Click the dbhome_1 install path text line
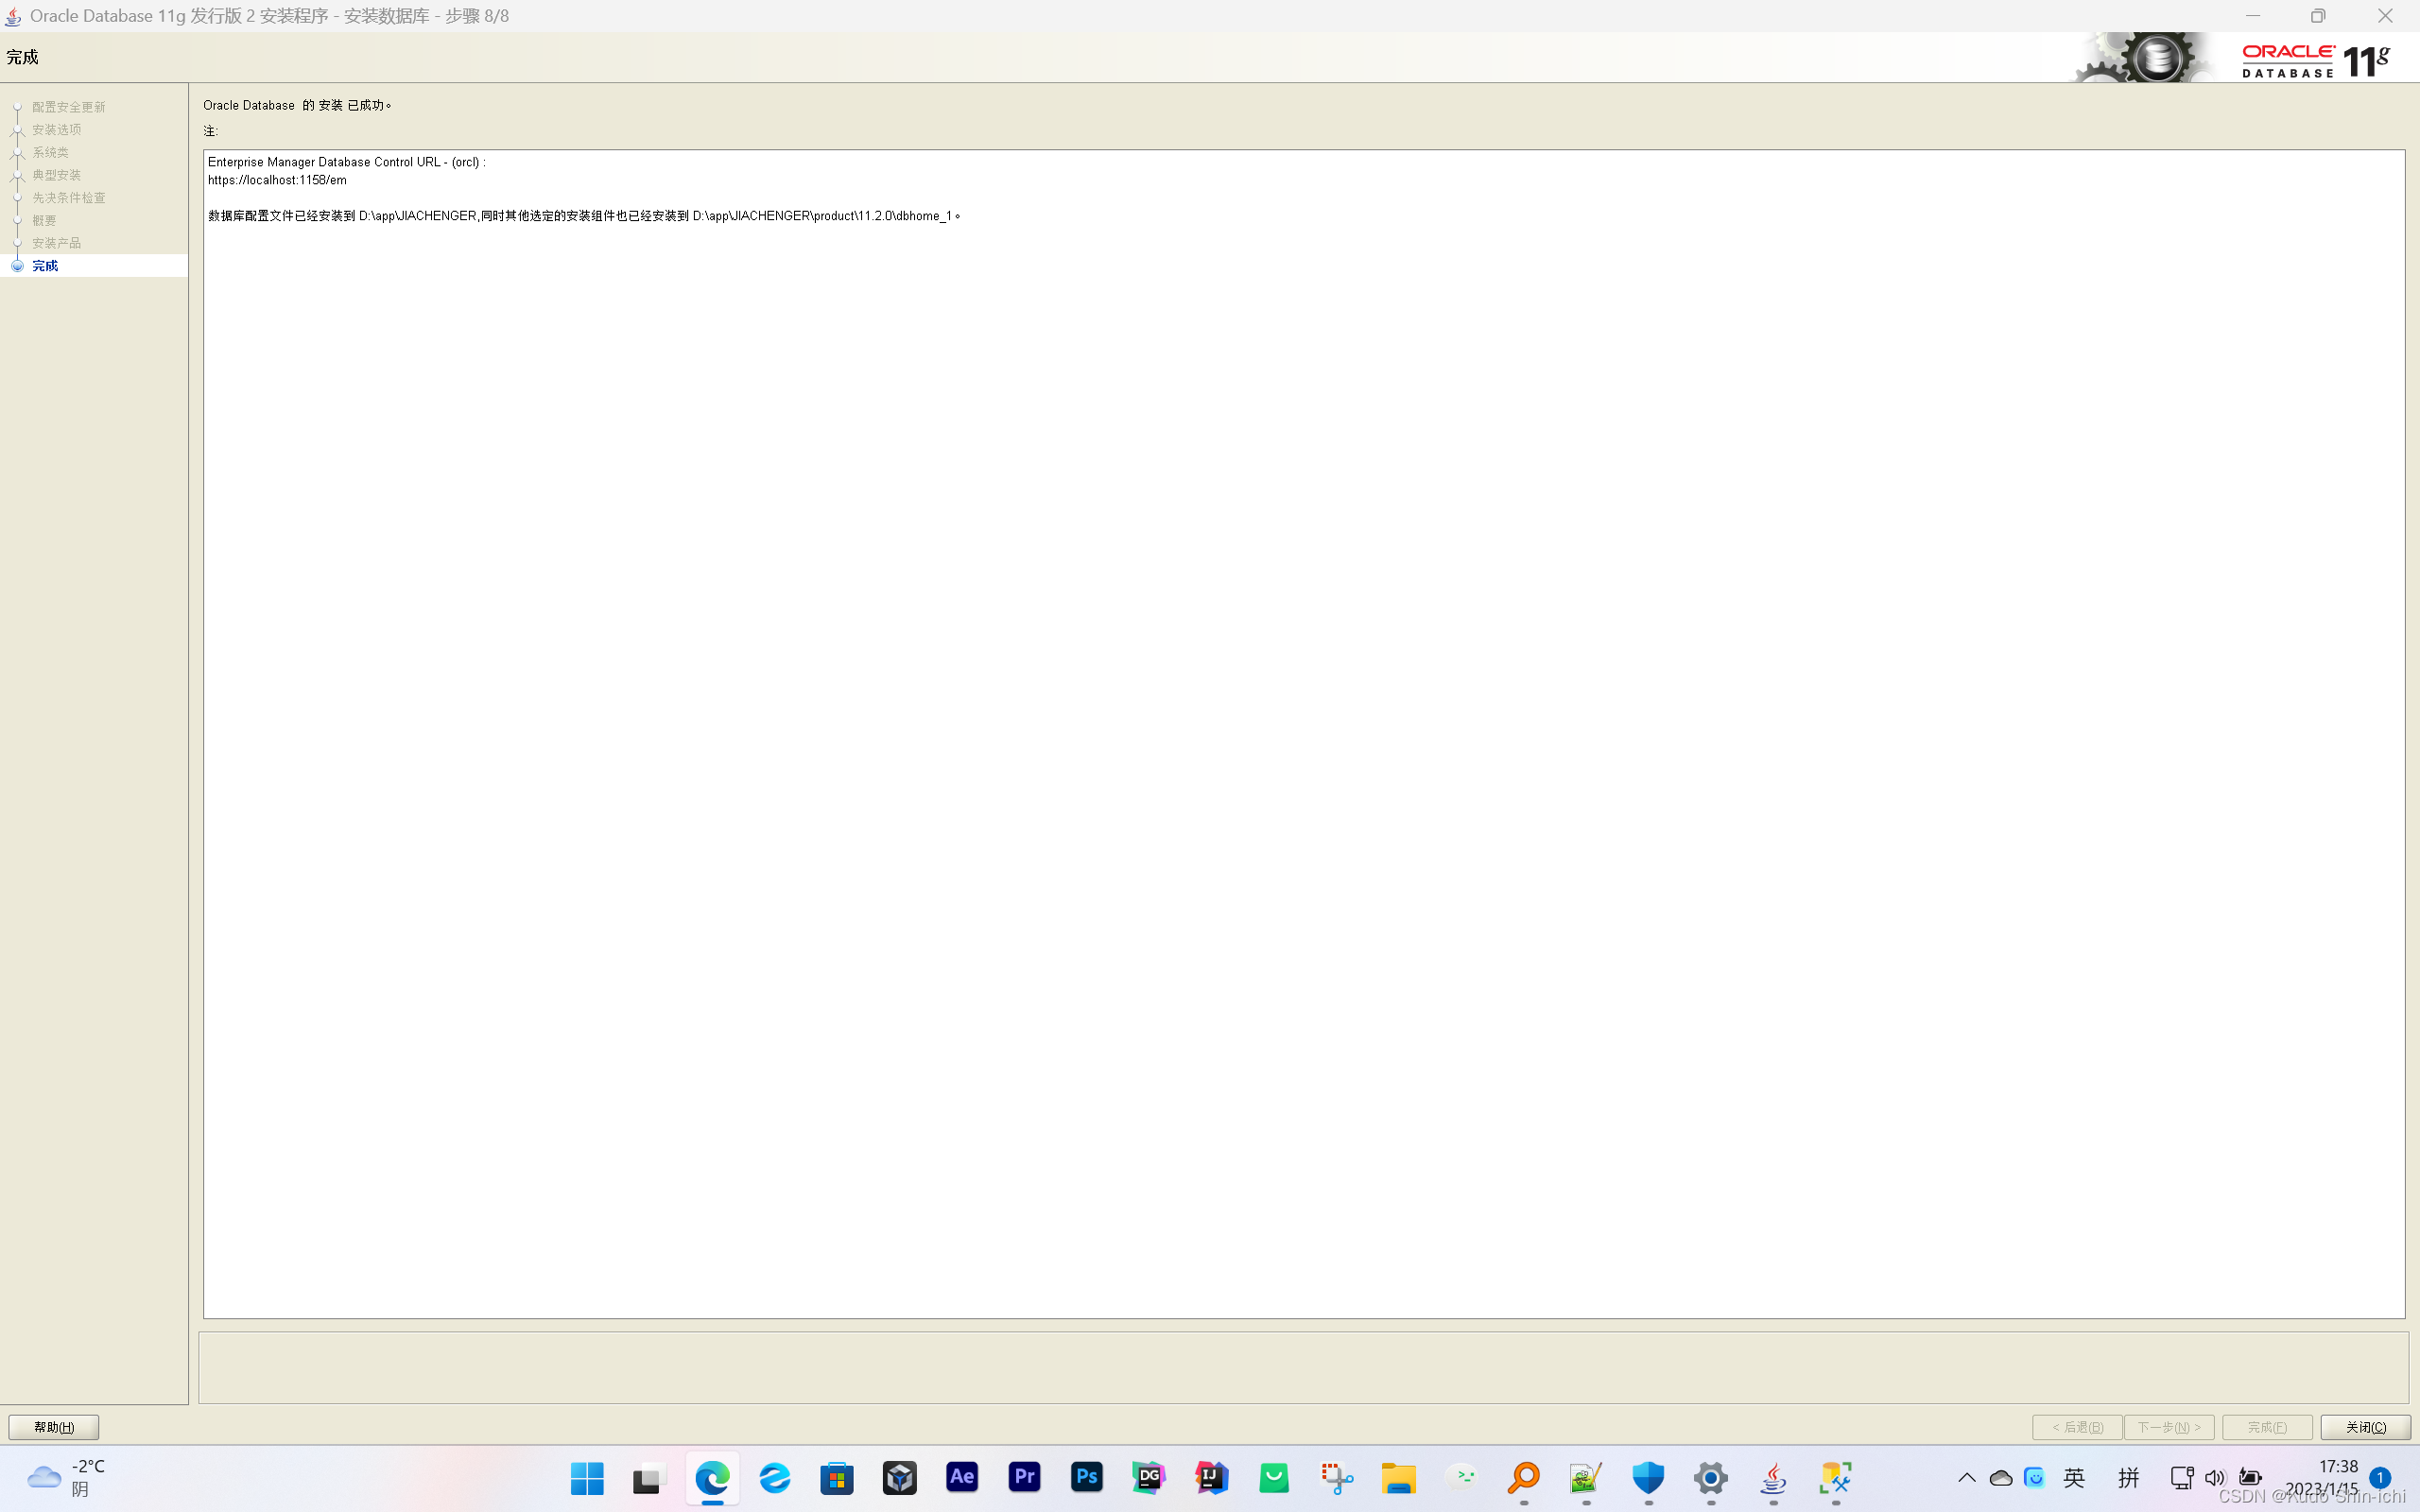Viewport: 2420px width, 1512px height. coord(584,216)
